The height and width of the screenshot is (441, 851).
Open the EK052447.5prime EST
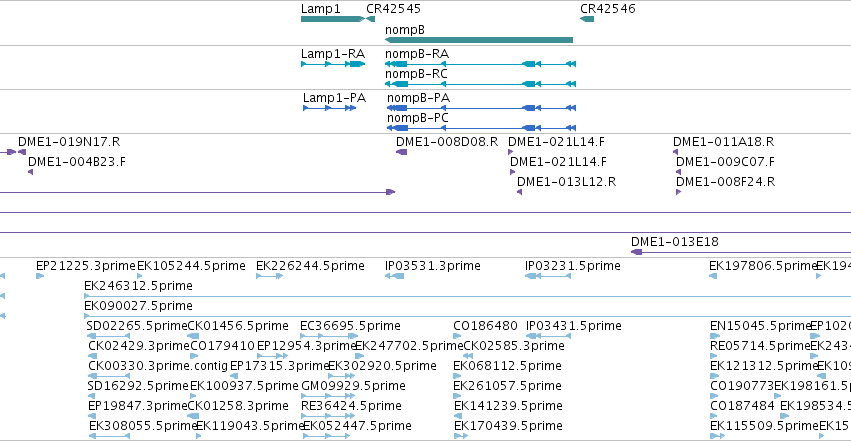[x=326, y=436]
